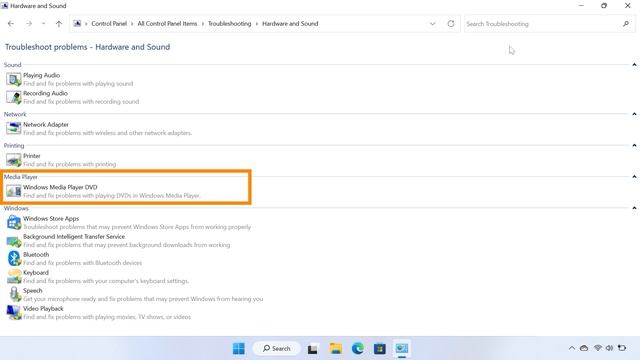Open the Playing Audio troubleshooter icon

[x=13, y=79]
